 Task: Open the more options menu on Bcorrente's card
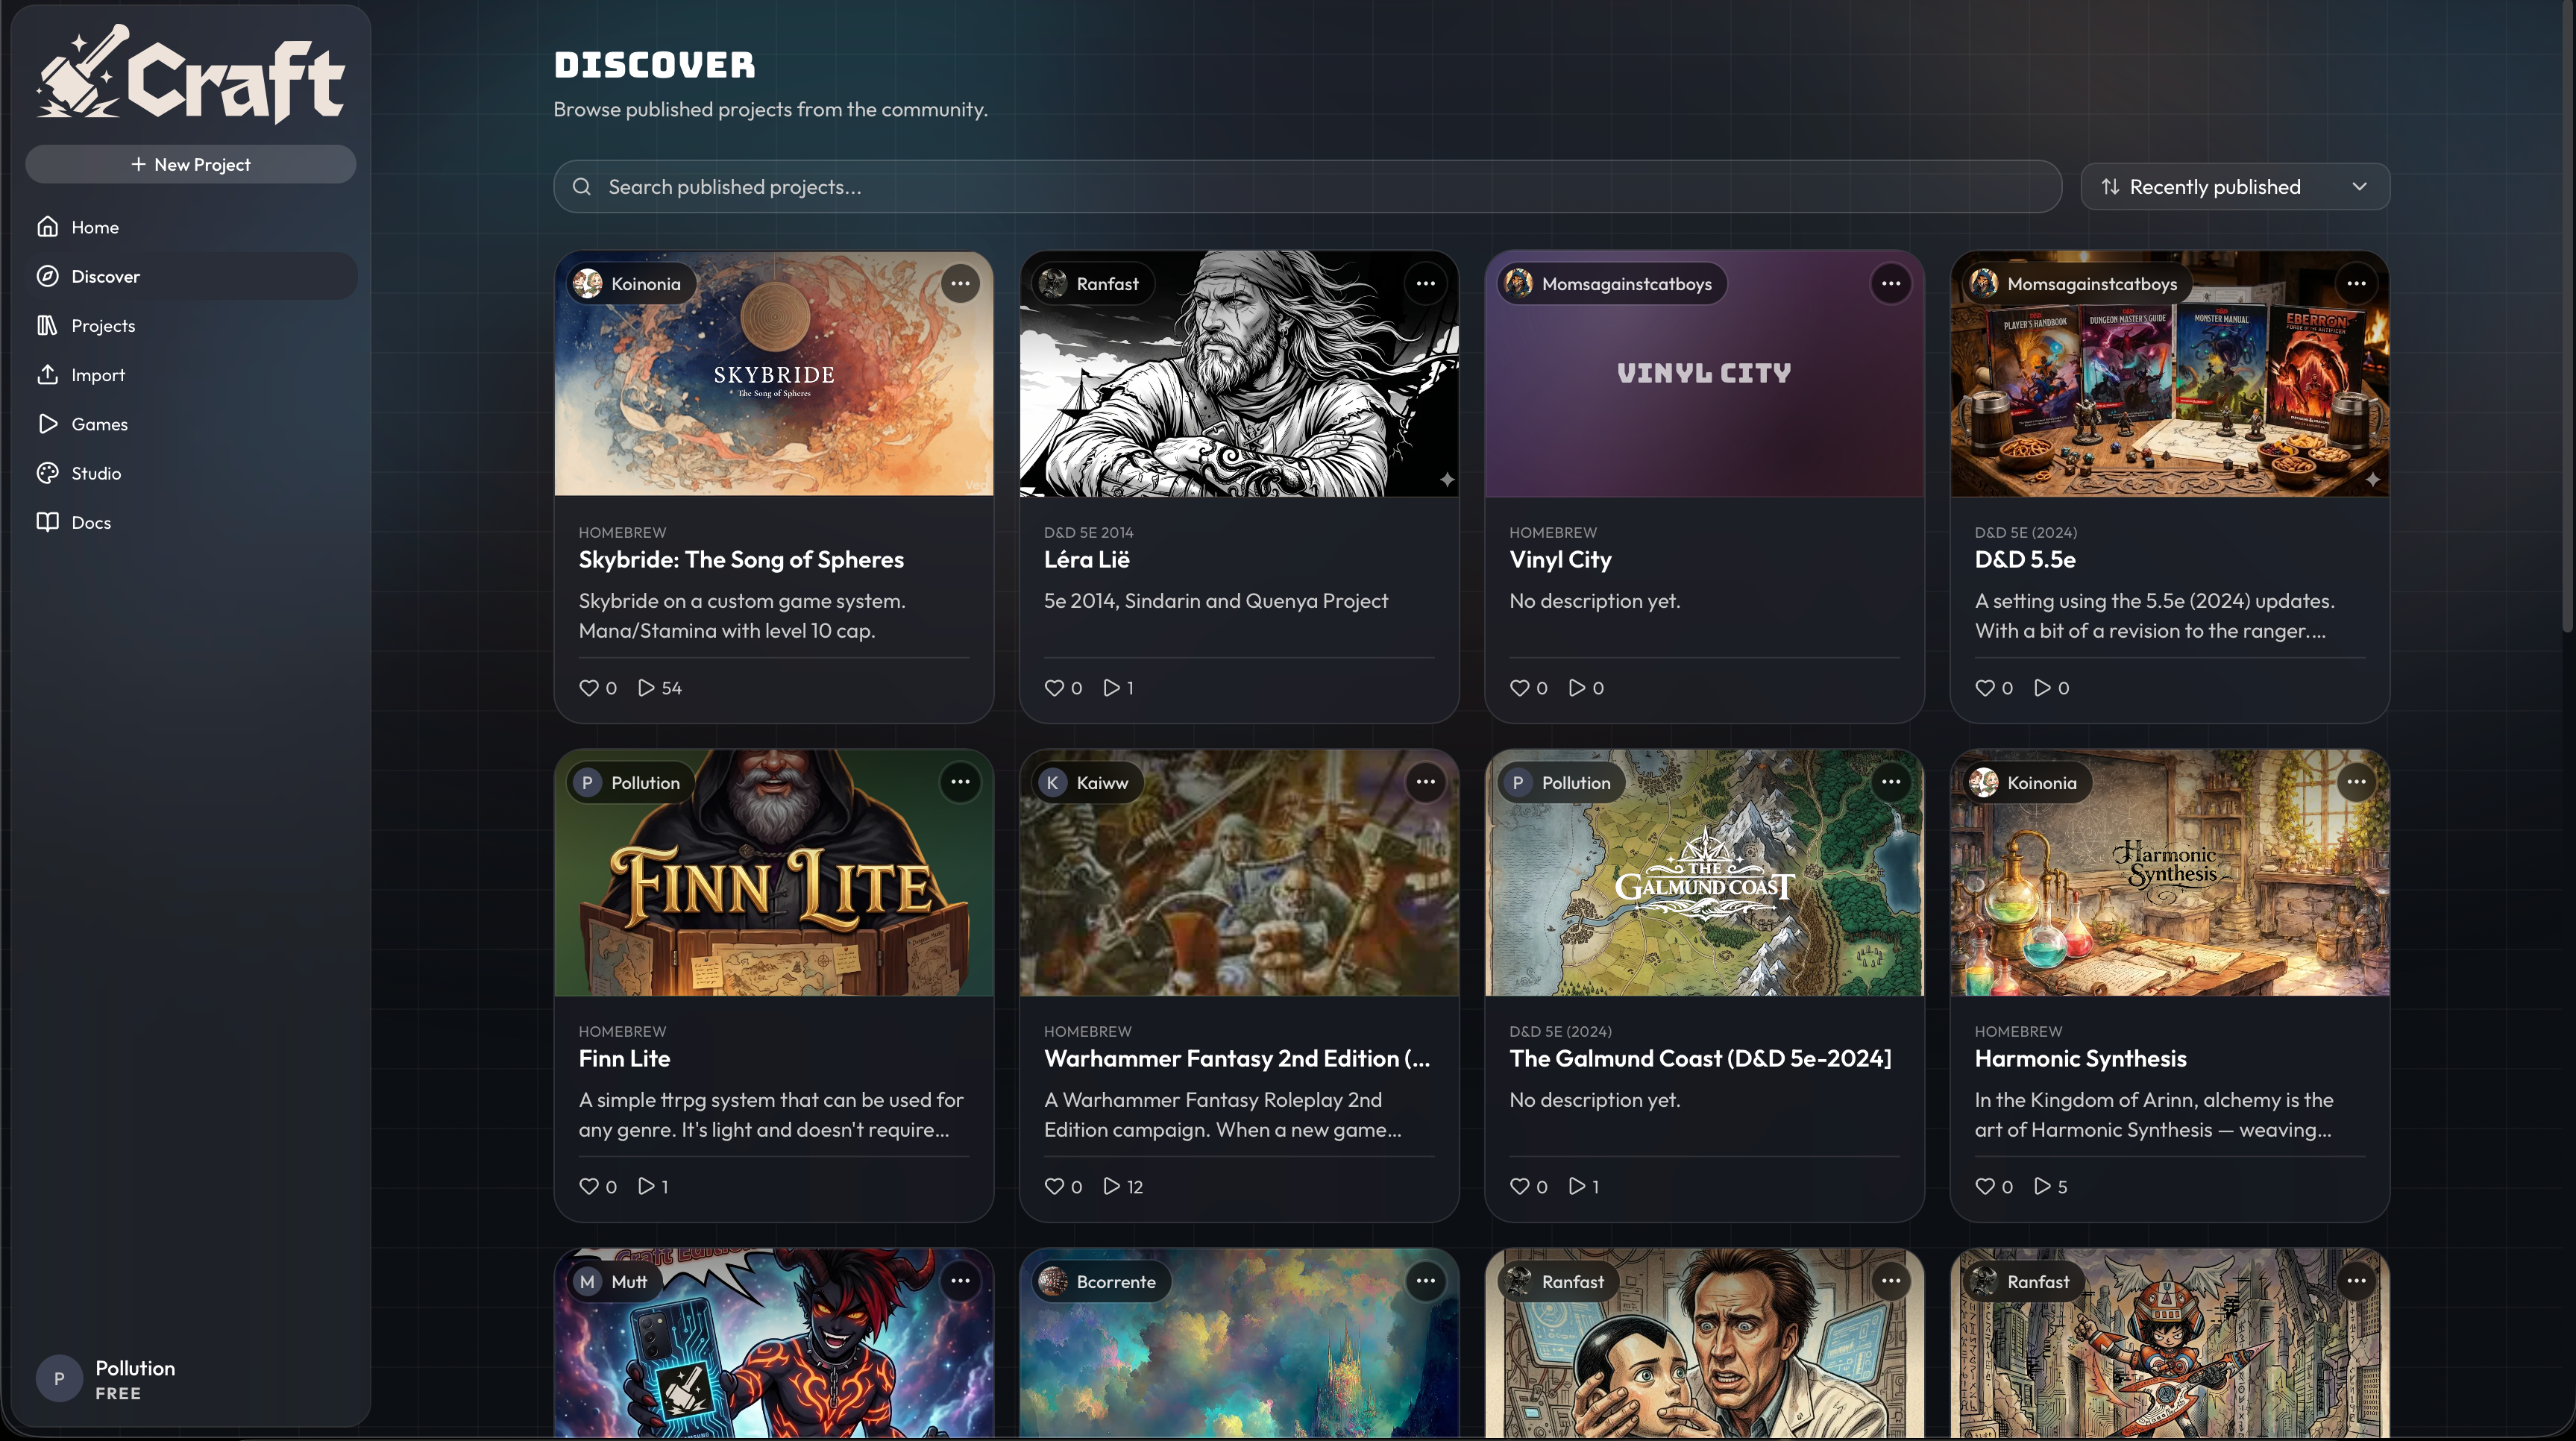1425,1281
